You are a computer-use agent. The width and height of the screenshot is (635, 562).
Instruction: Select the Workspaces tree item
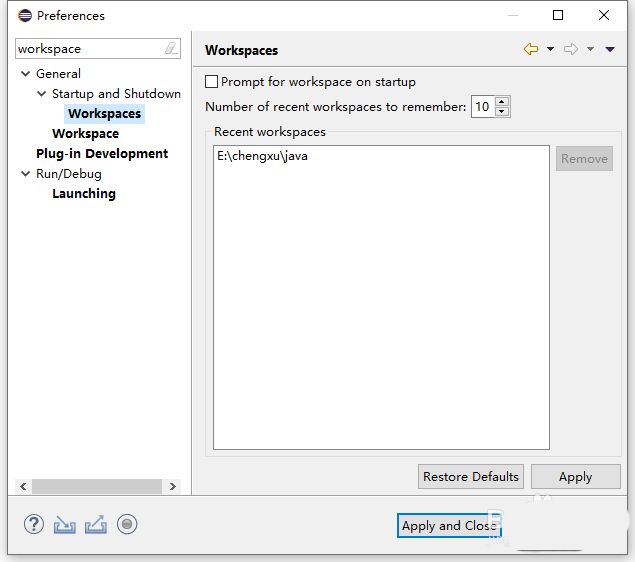click(x=104, y=113)
